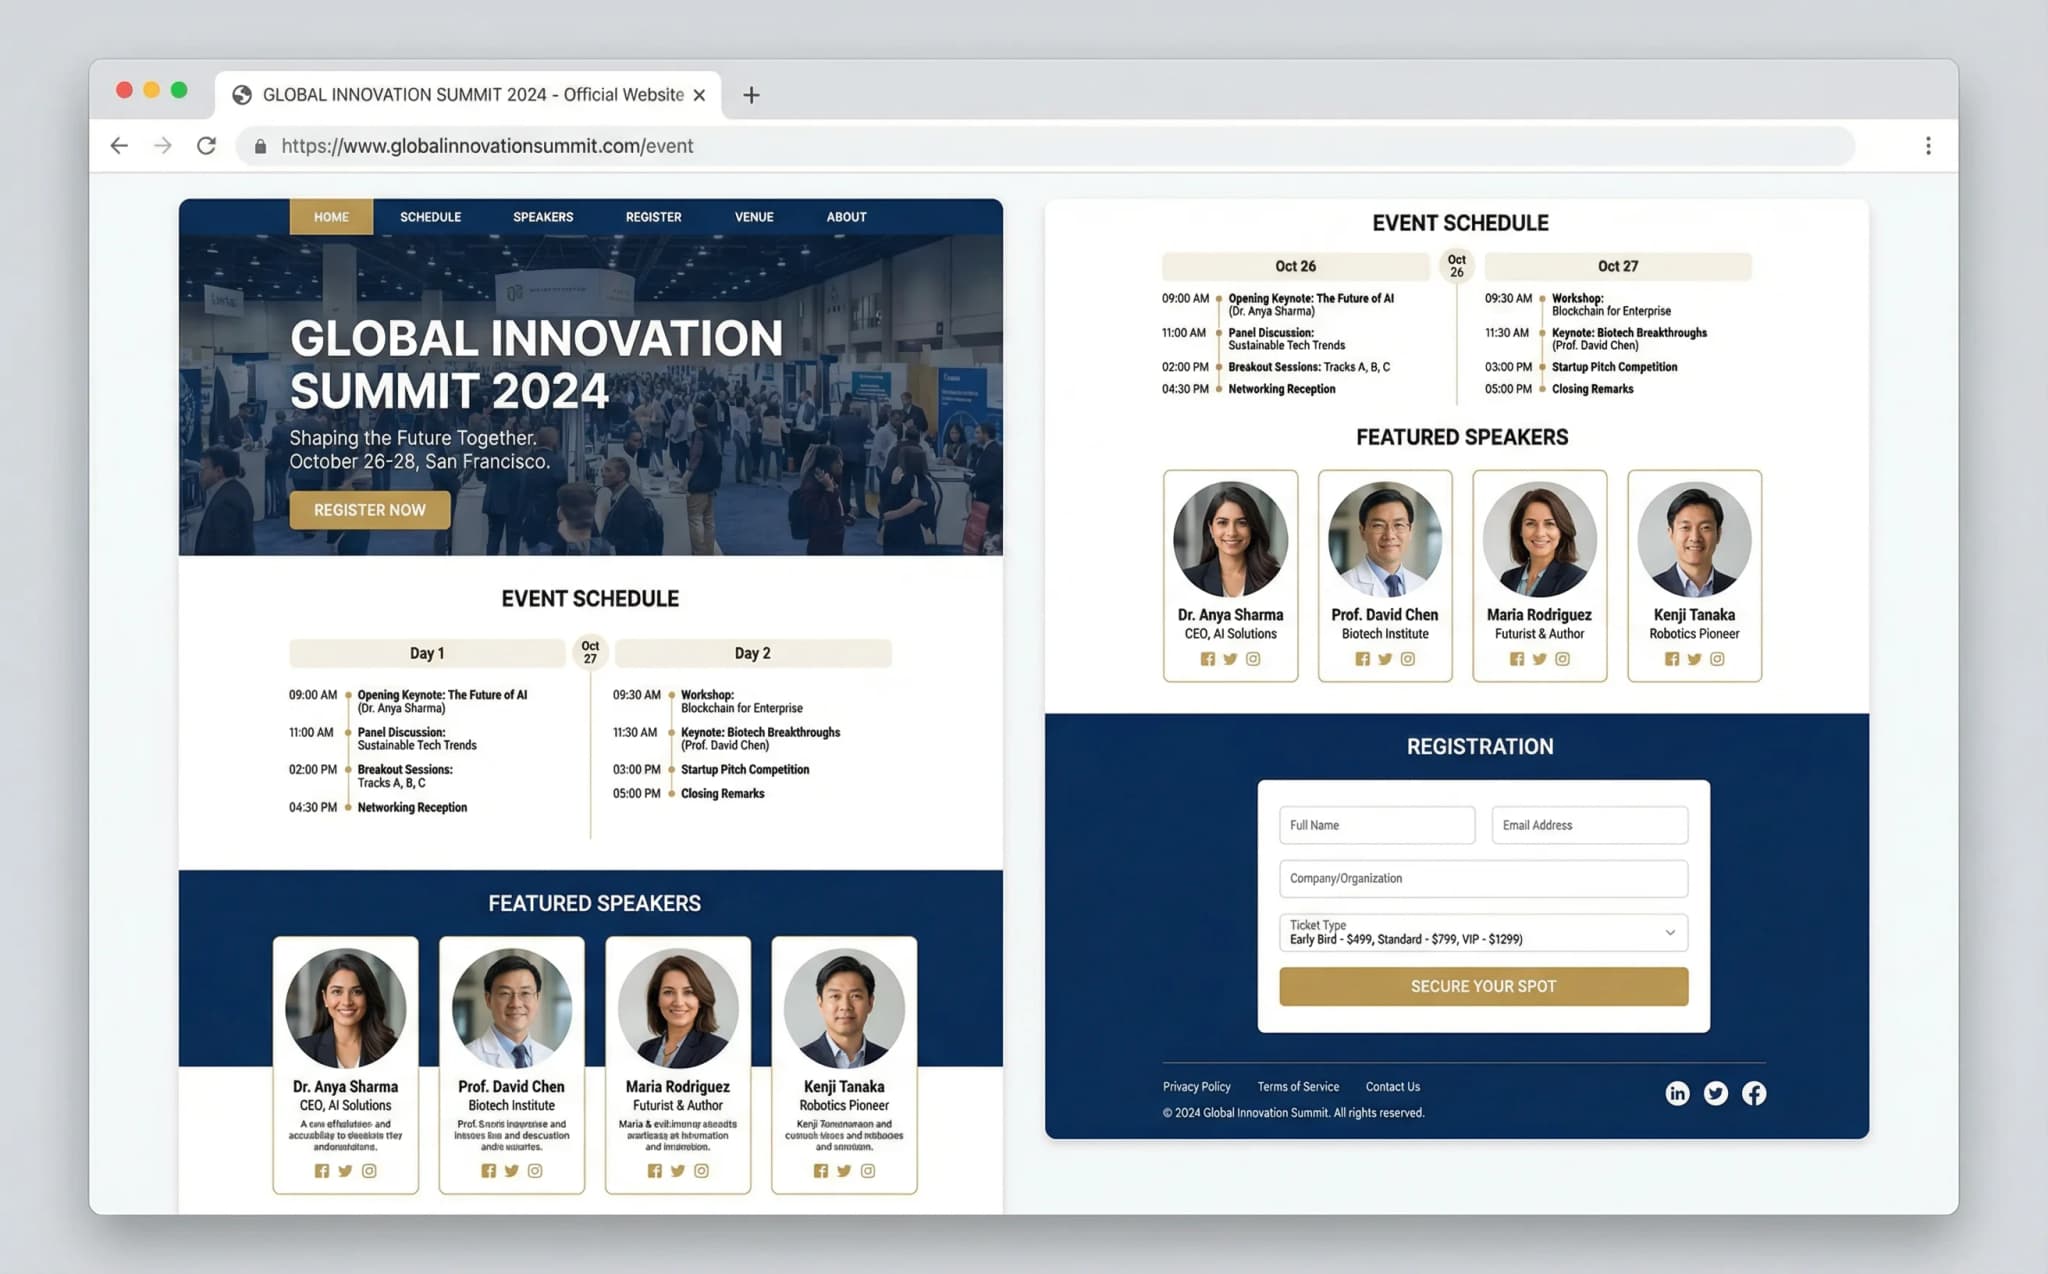
Task: Click the REGISTER NOW button
Action: coord(369,510)
